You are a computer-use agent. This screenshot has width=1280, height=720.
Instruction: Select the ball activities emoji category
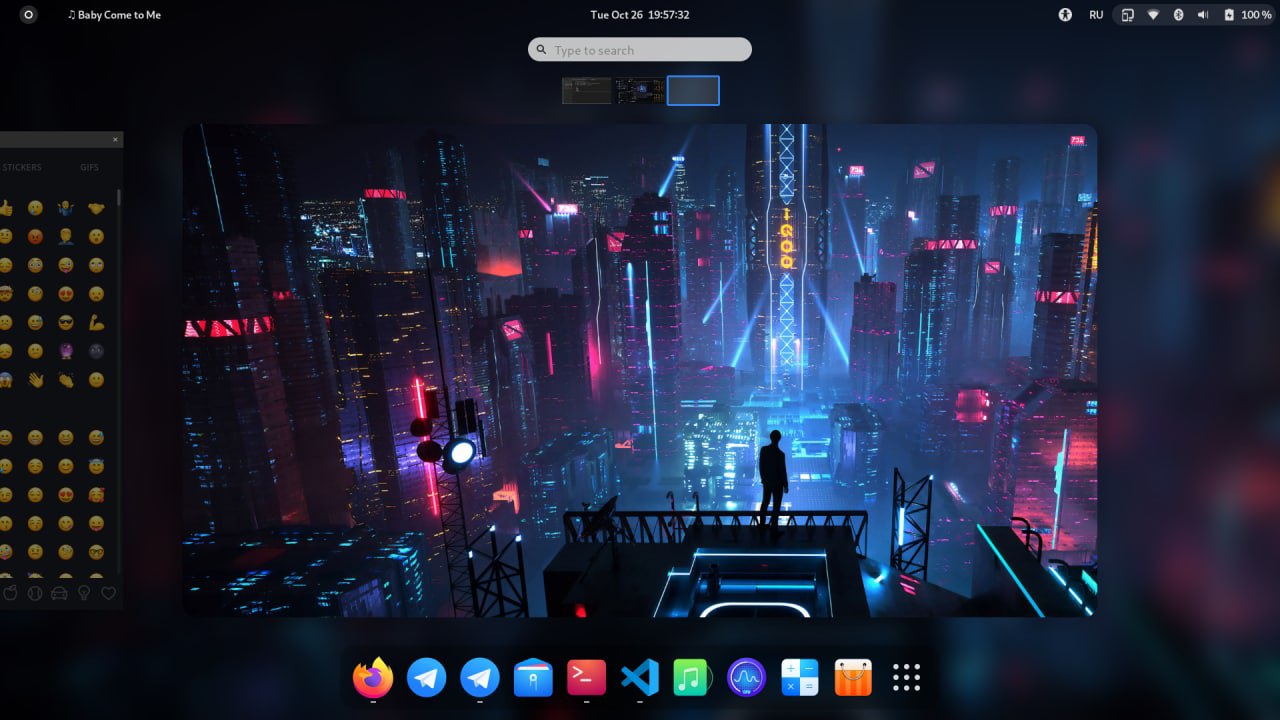point(35,593)
